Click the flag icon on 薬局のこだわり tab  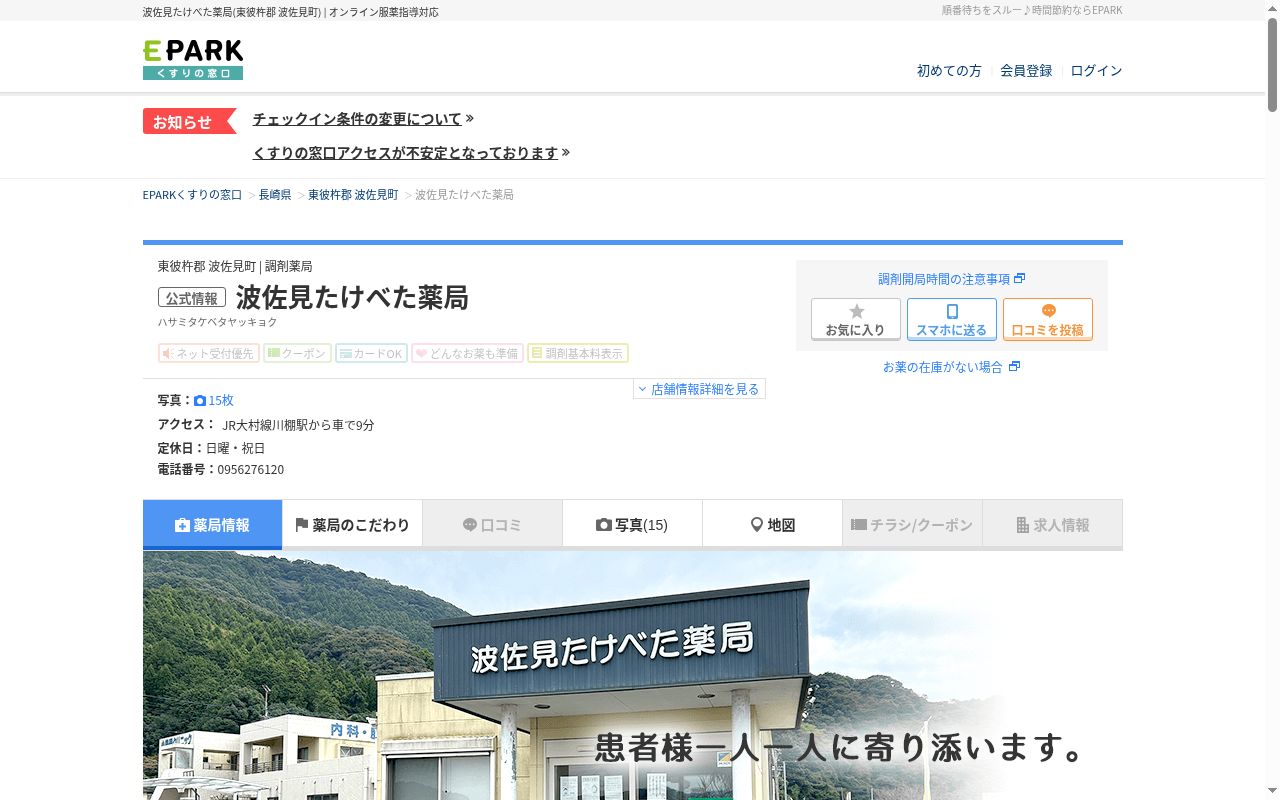point(302,525)
